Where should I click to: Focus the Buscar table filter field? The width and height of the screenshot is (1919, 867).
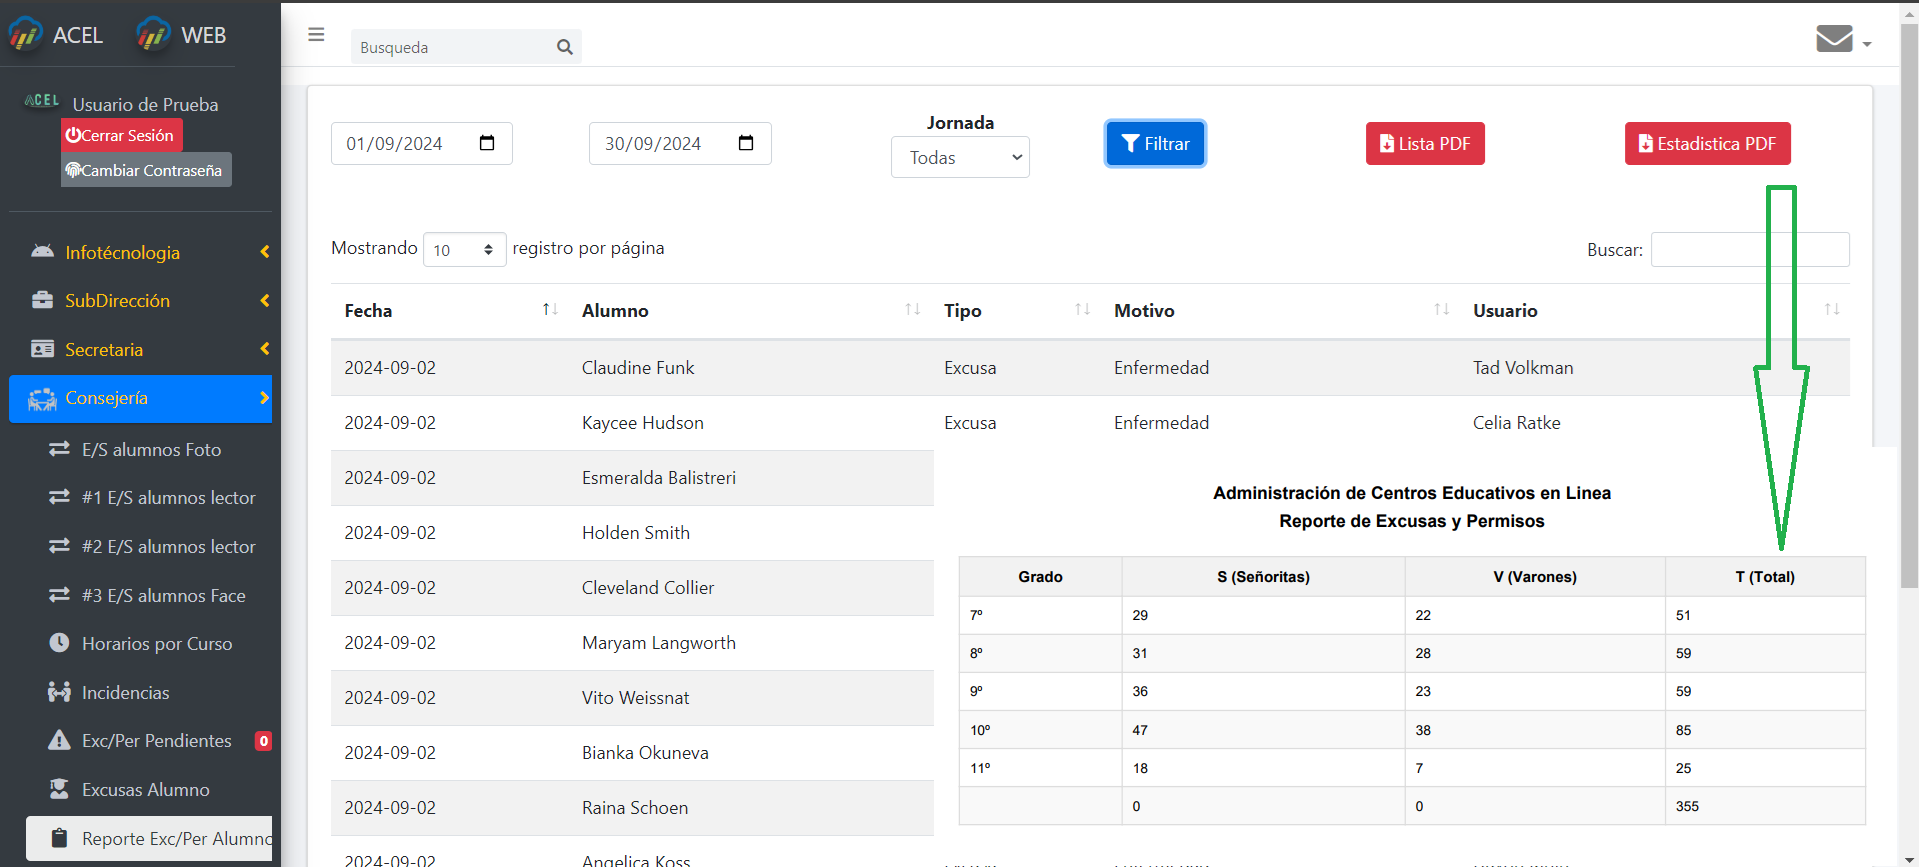point(1750,249)
